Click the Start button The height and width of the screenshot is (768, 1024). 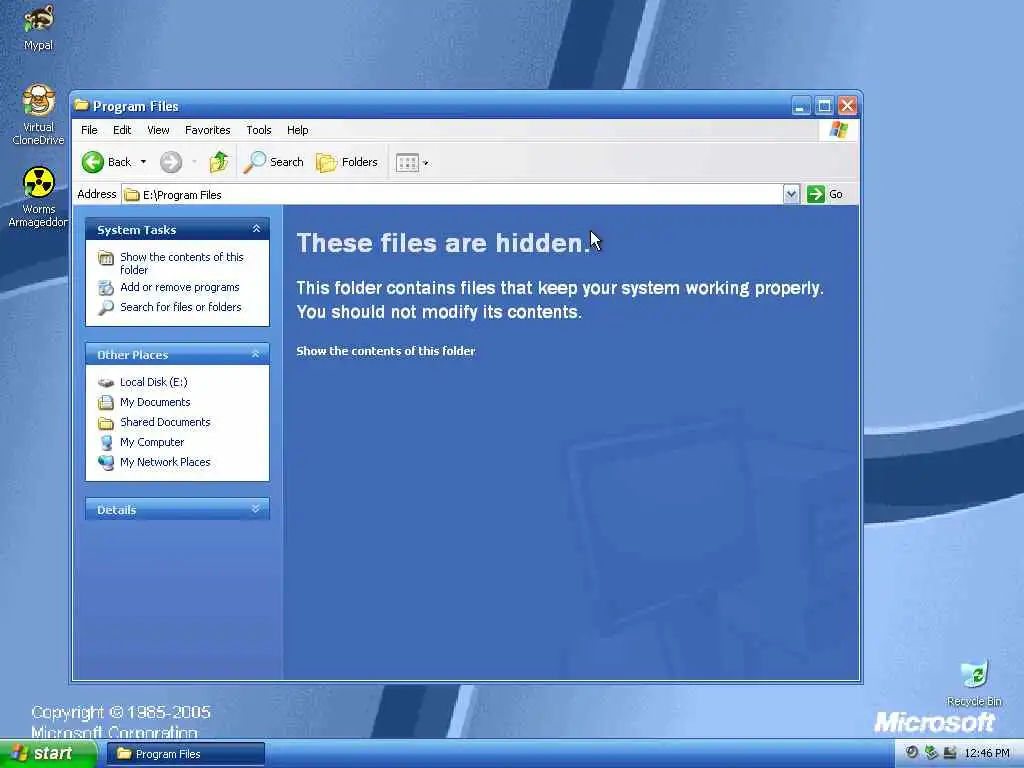48,754
